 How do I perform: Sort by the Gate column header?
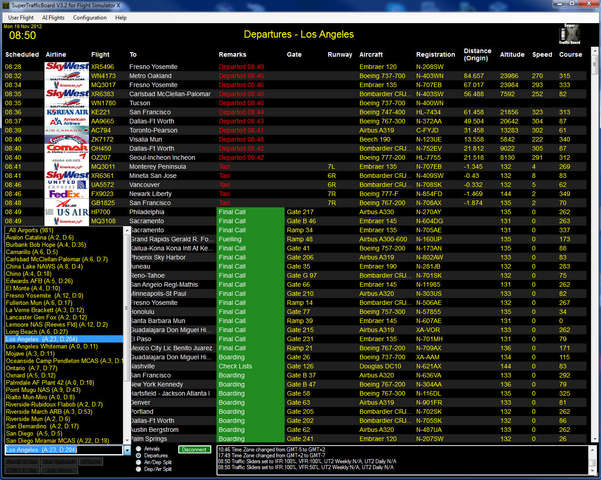[294, 54]
